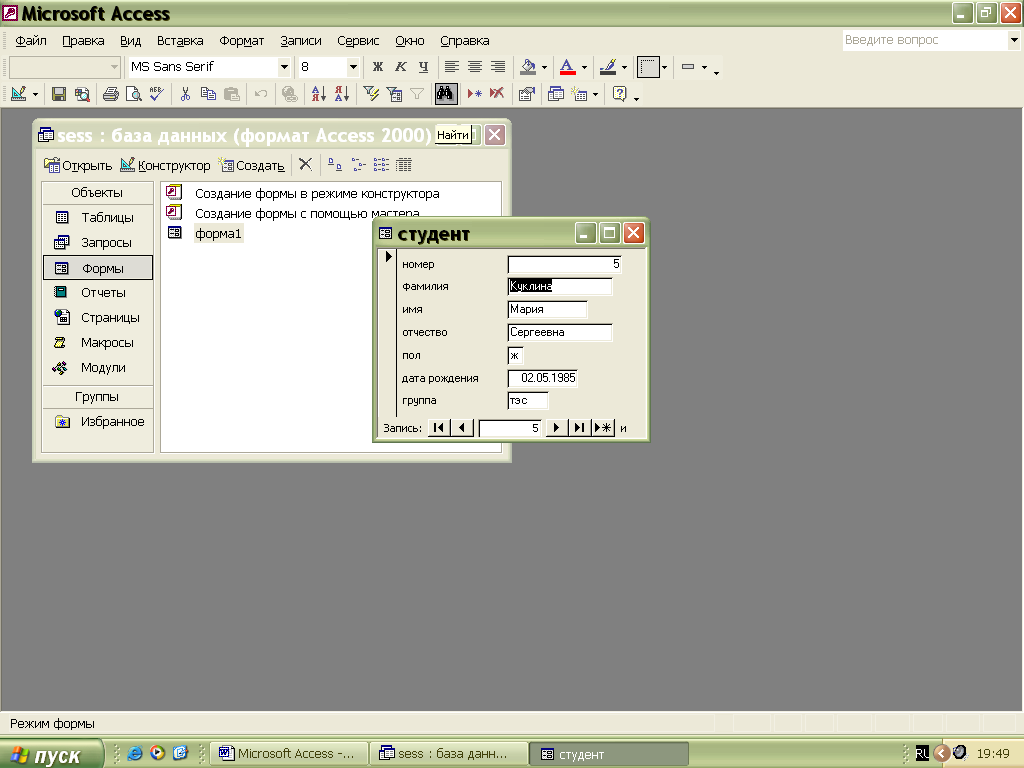
Task: Toggle align left
Action: 451,67
